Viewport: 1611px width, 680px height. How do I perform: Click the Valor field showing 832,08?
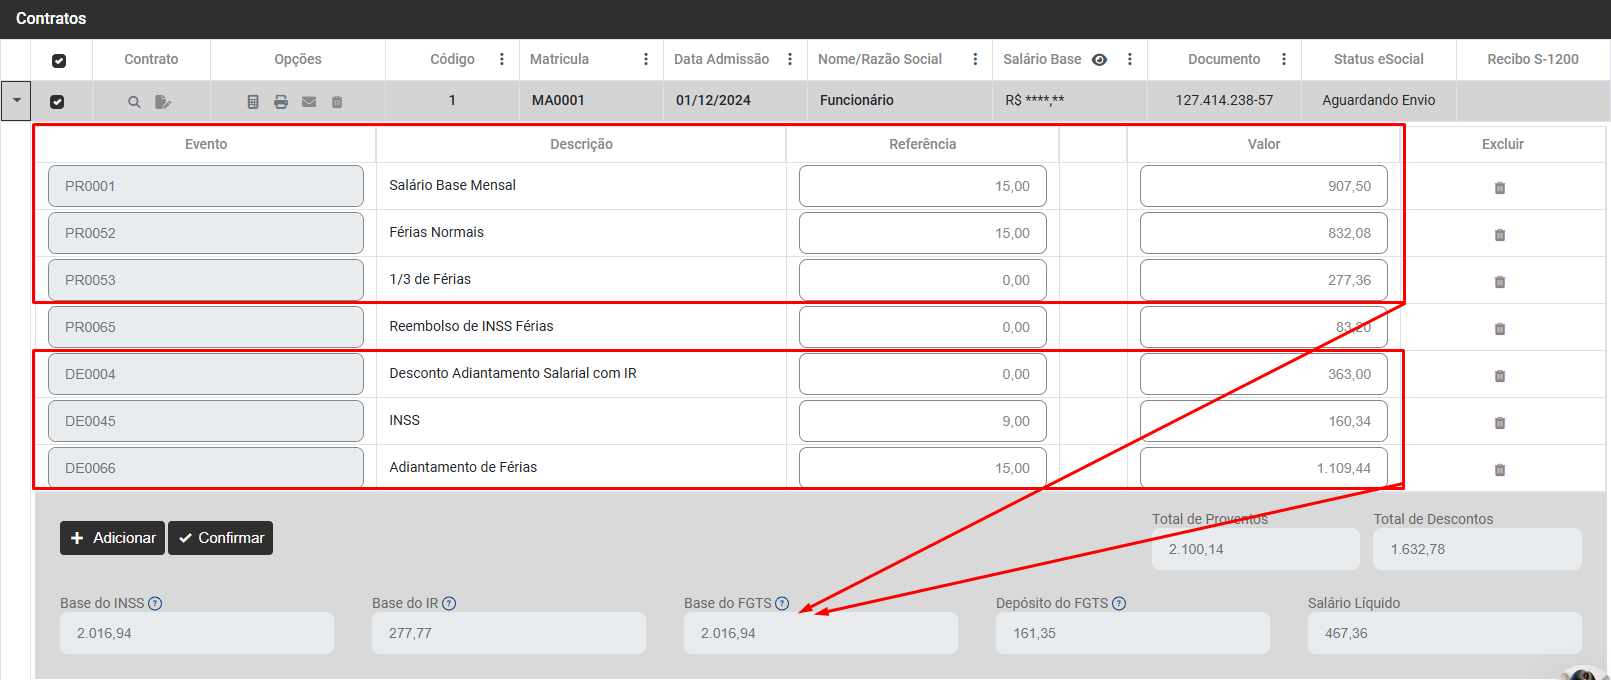coord(1264,233)
